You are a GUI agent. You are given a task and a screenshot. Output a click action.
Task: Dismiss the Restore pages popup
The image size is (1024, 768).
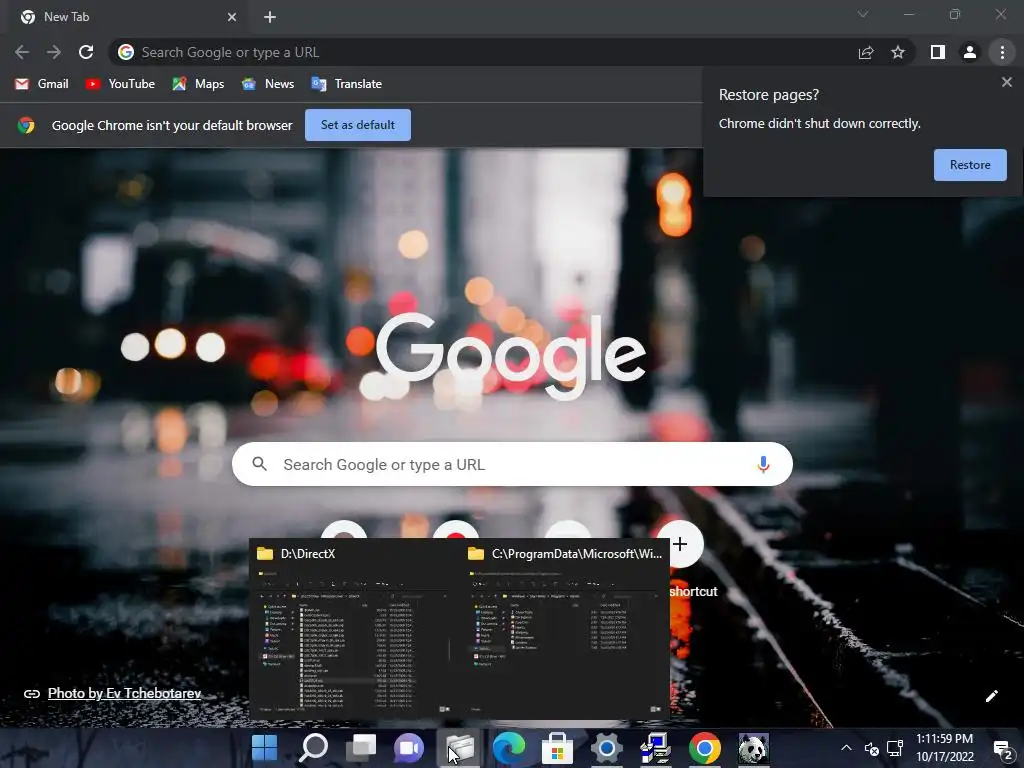tap(1006, 82)
